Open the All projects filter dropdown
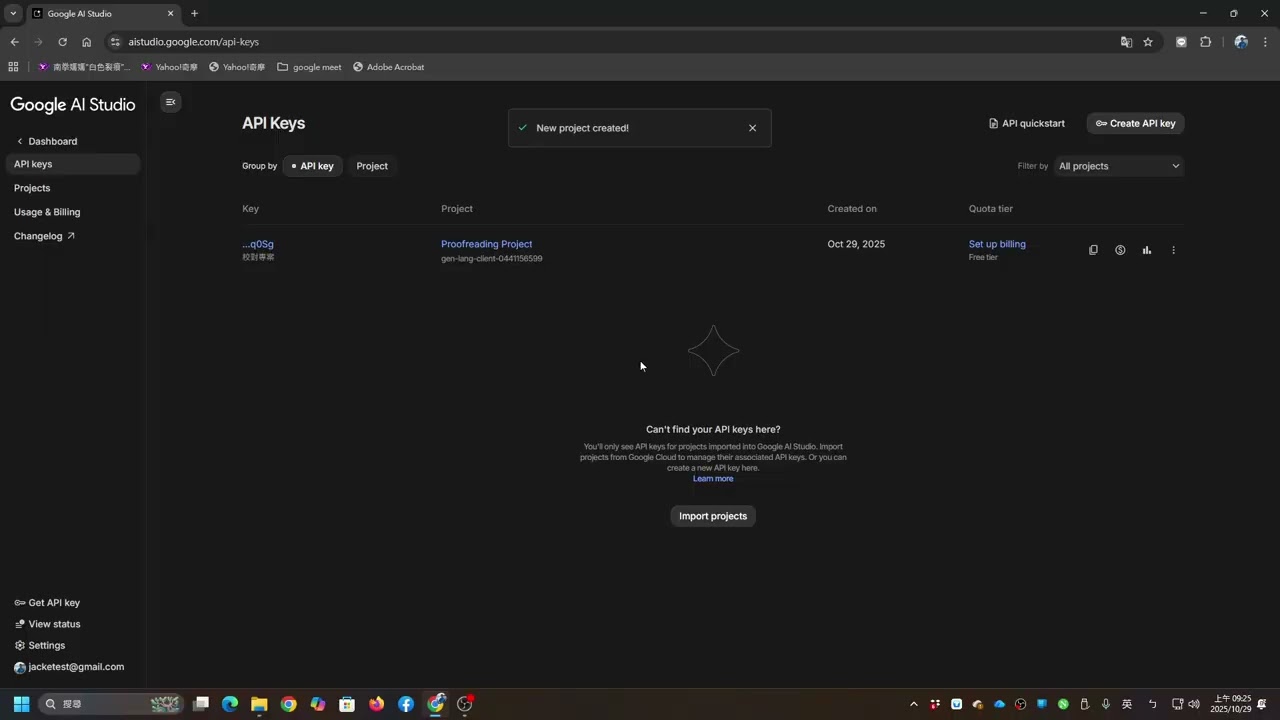The height and width of the screenshot is (720, 1280). [x=1119, y=166]
